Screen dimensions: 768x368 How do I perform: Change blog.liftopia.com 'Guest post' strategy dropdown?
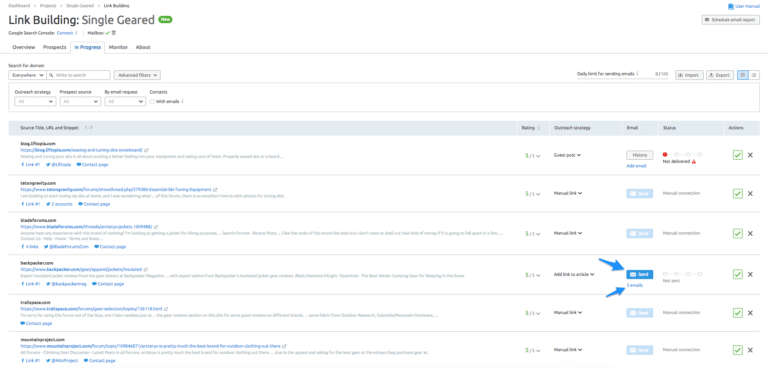tap(567, 155)
